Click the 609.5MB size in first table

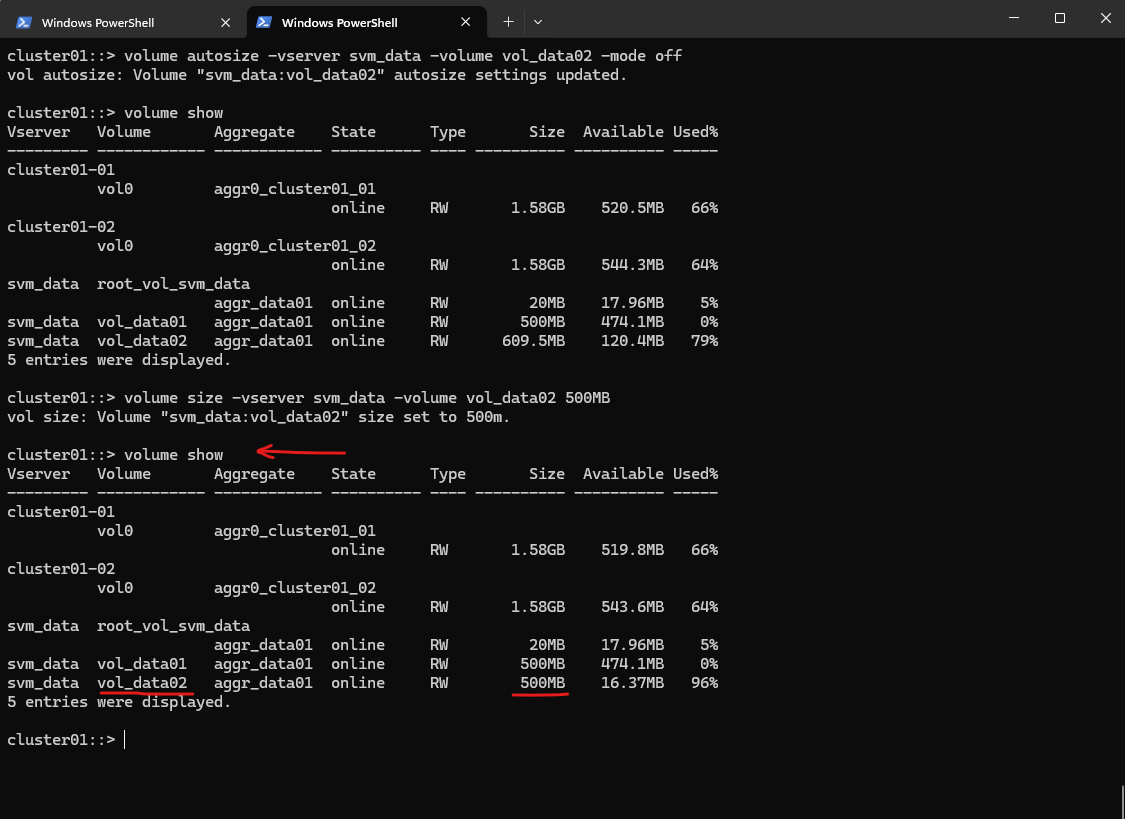[x=533, y=341]
